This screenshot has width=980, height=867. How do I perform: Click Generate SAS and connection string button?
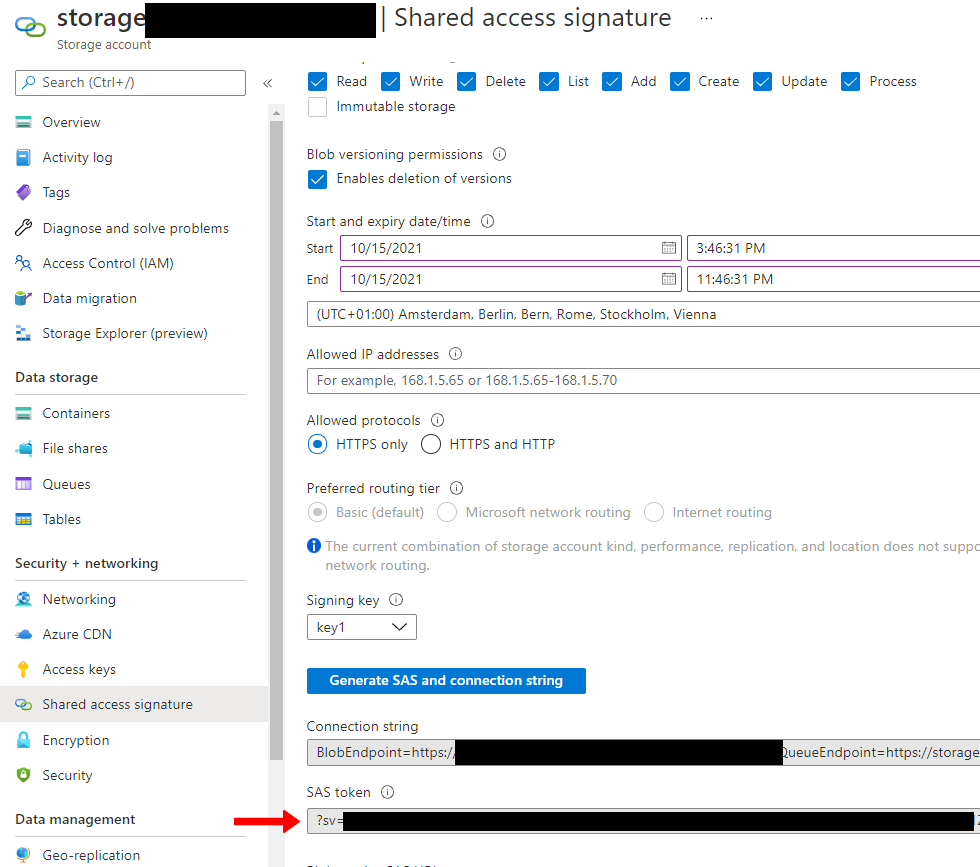446,681
